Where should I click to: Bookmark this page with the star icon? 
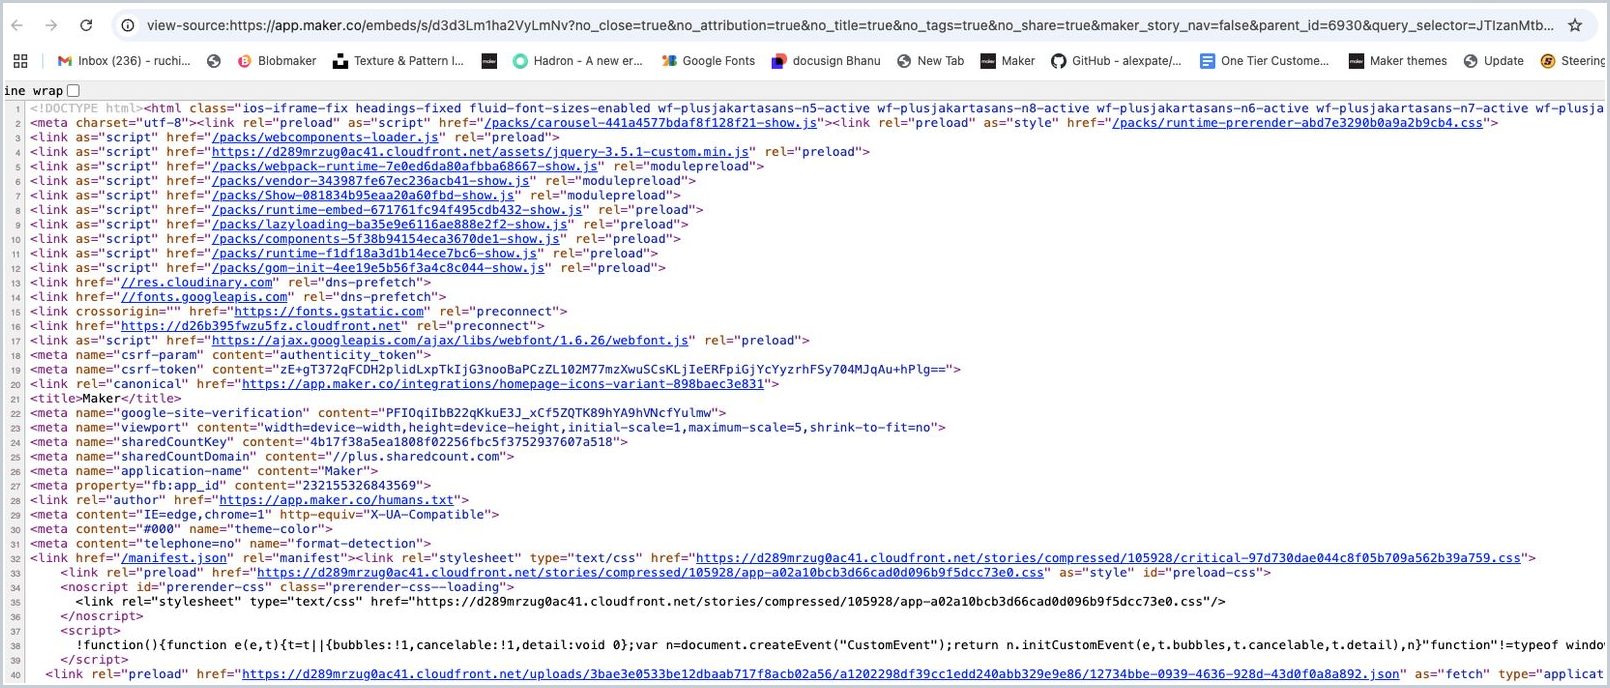(x=1575, y=25)
